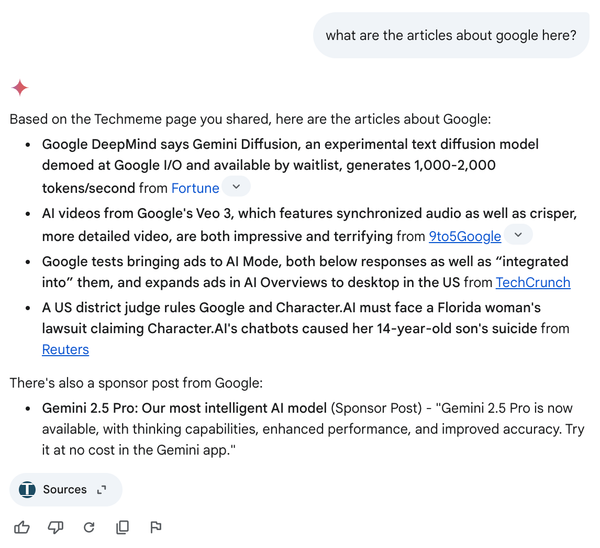Open the Reuters link
This screenshot has height=548, width=600.
click(x=65, y=349)
